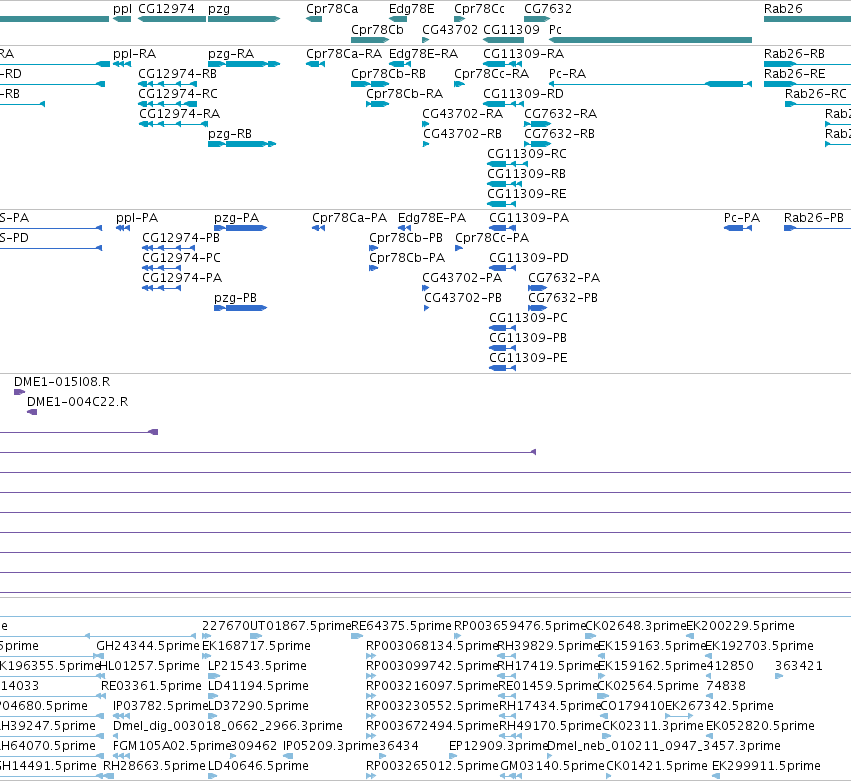Click the RE64375.5prime EST label
This screenshot has height=781, width=851.
tap(401, 626)
